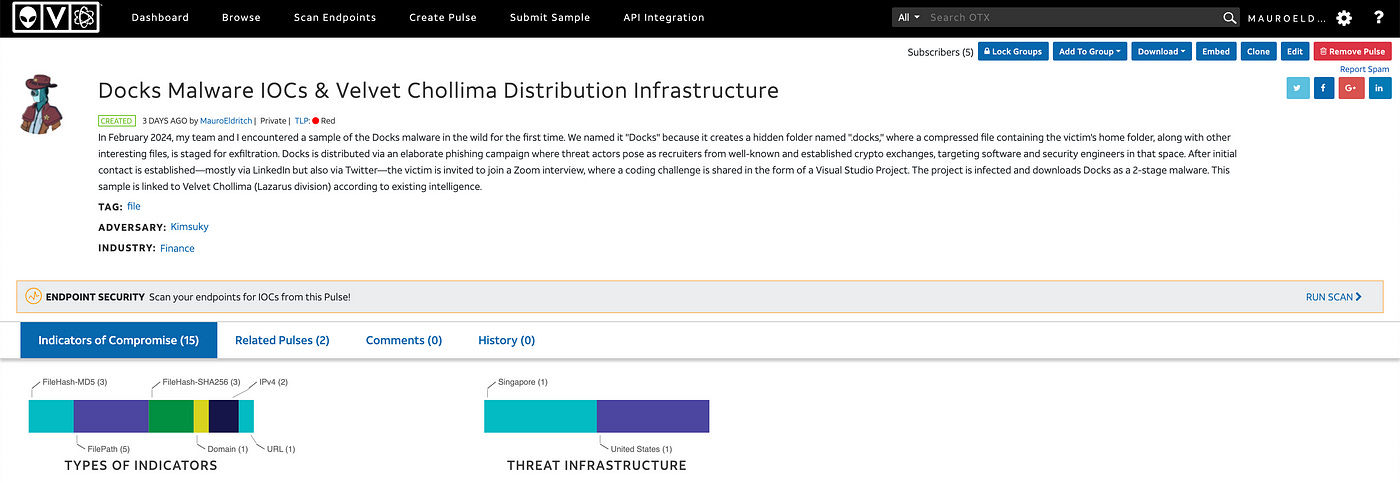Viewport: 1400px width, 483px height.
Task: Expand the Download dropdown
Action: click(x=1161, y=52)
